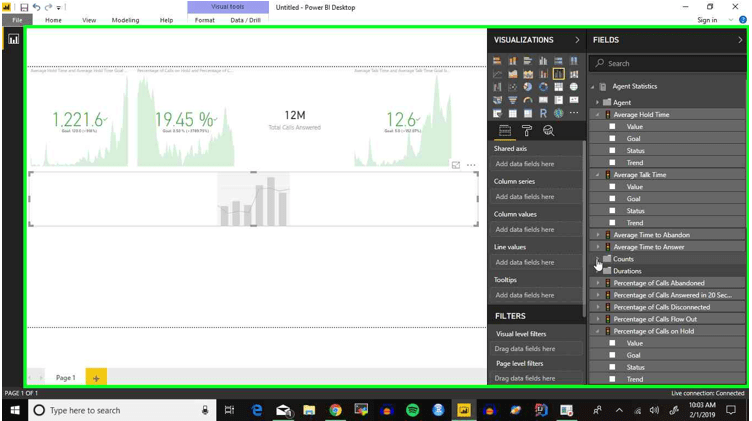Collapse the Agent Statistics table

click(x=593, y=86)
